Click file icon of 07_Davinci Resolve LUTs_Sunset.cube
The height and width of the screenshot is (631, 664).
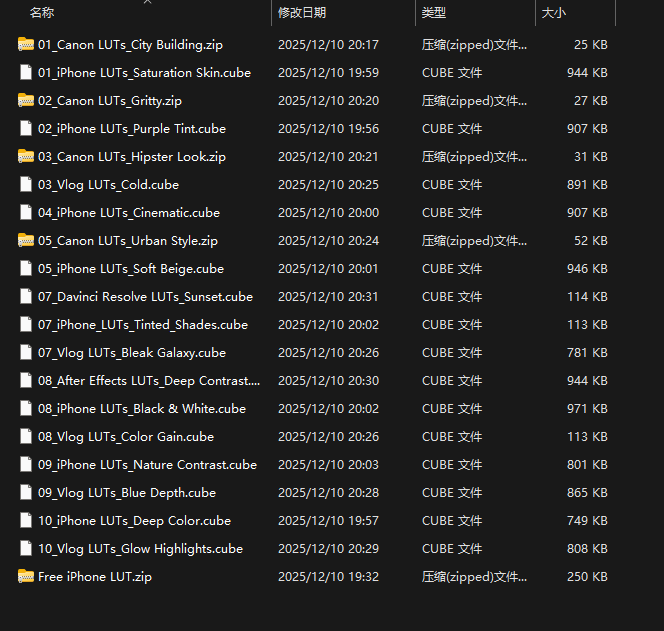click(26, 296)
